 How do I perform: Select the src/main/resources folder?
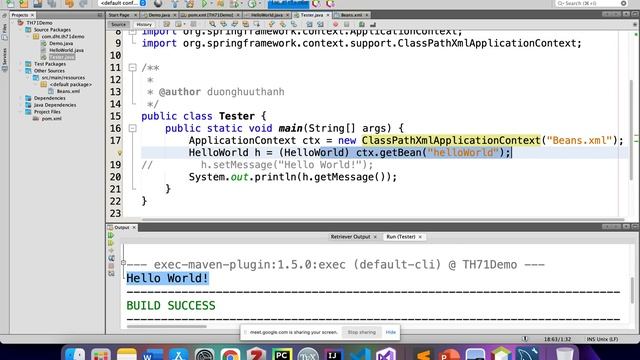click(63, 78)
